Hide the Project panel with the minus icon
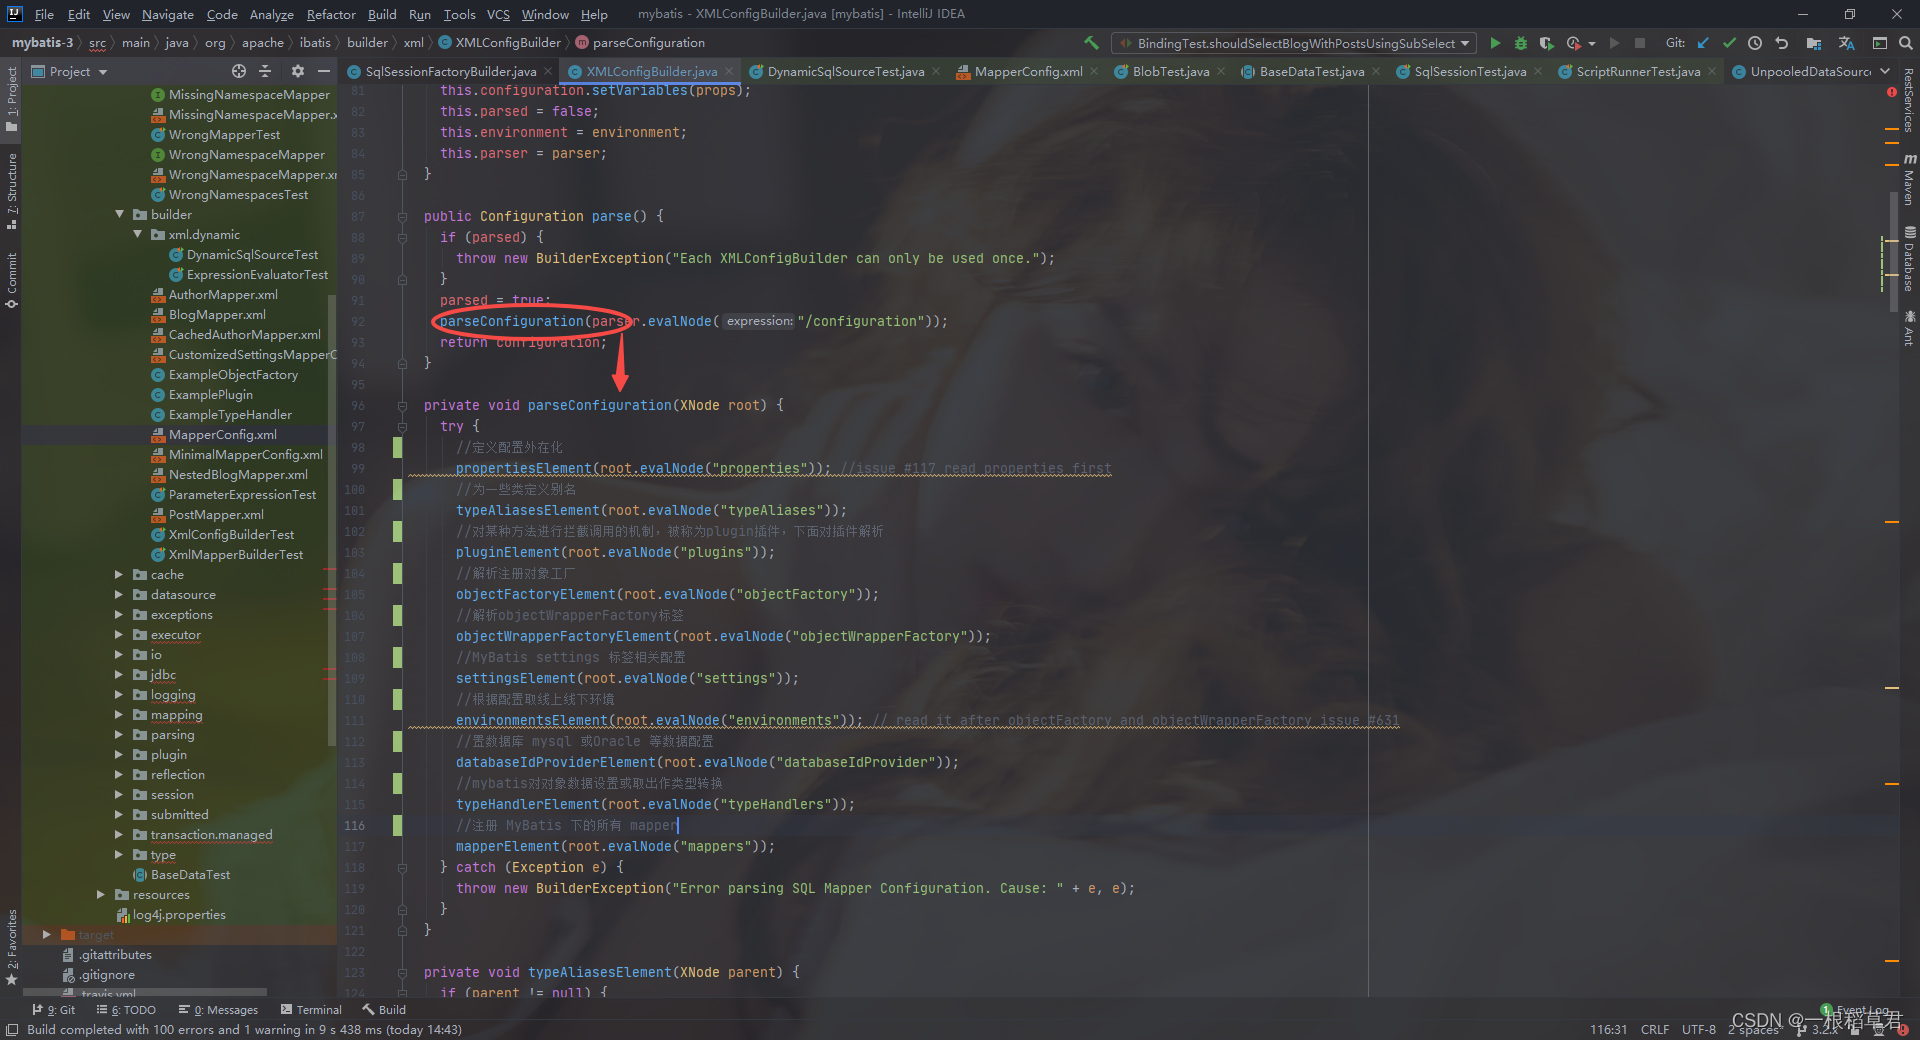1920x1040 pixels. tap(324, 71)
